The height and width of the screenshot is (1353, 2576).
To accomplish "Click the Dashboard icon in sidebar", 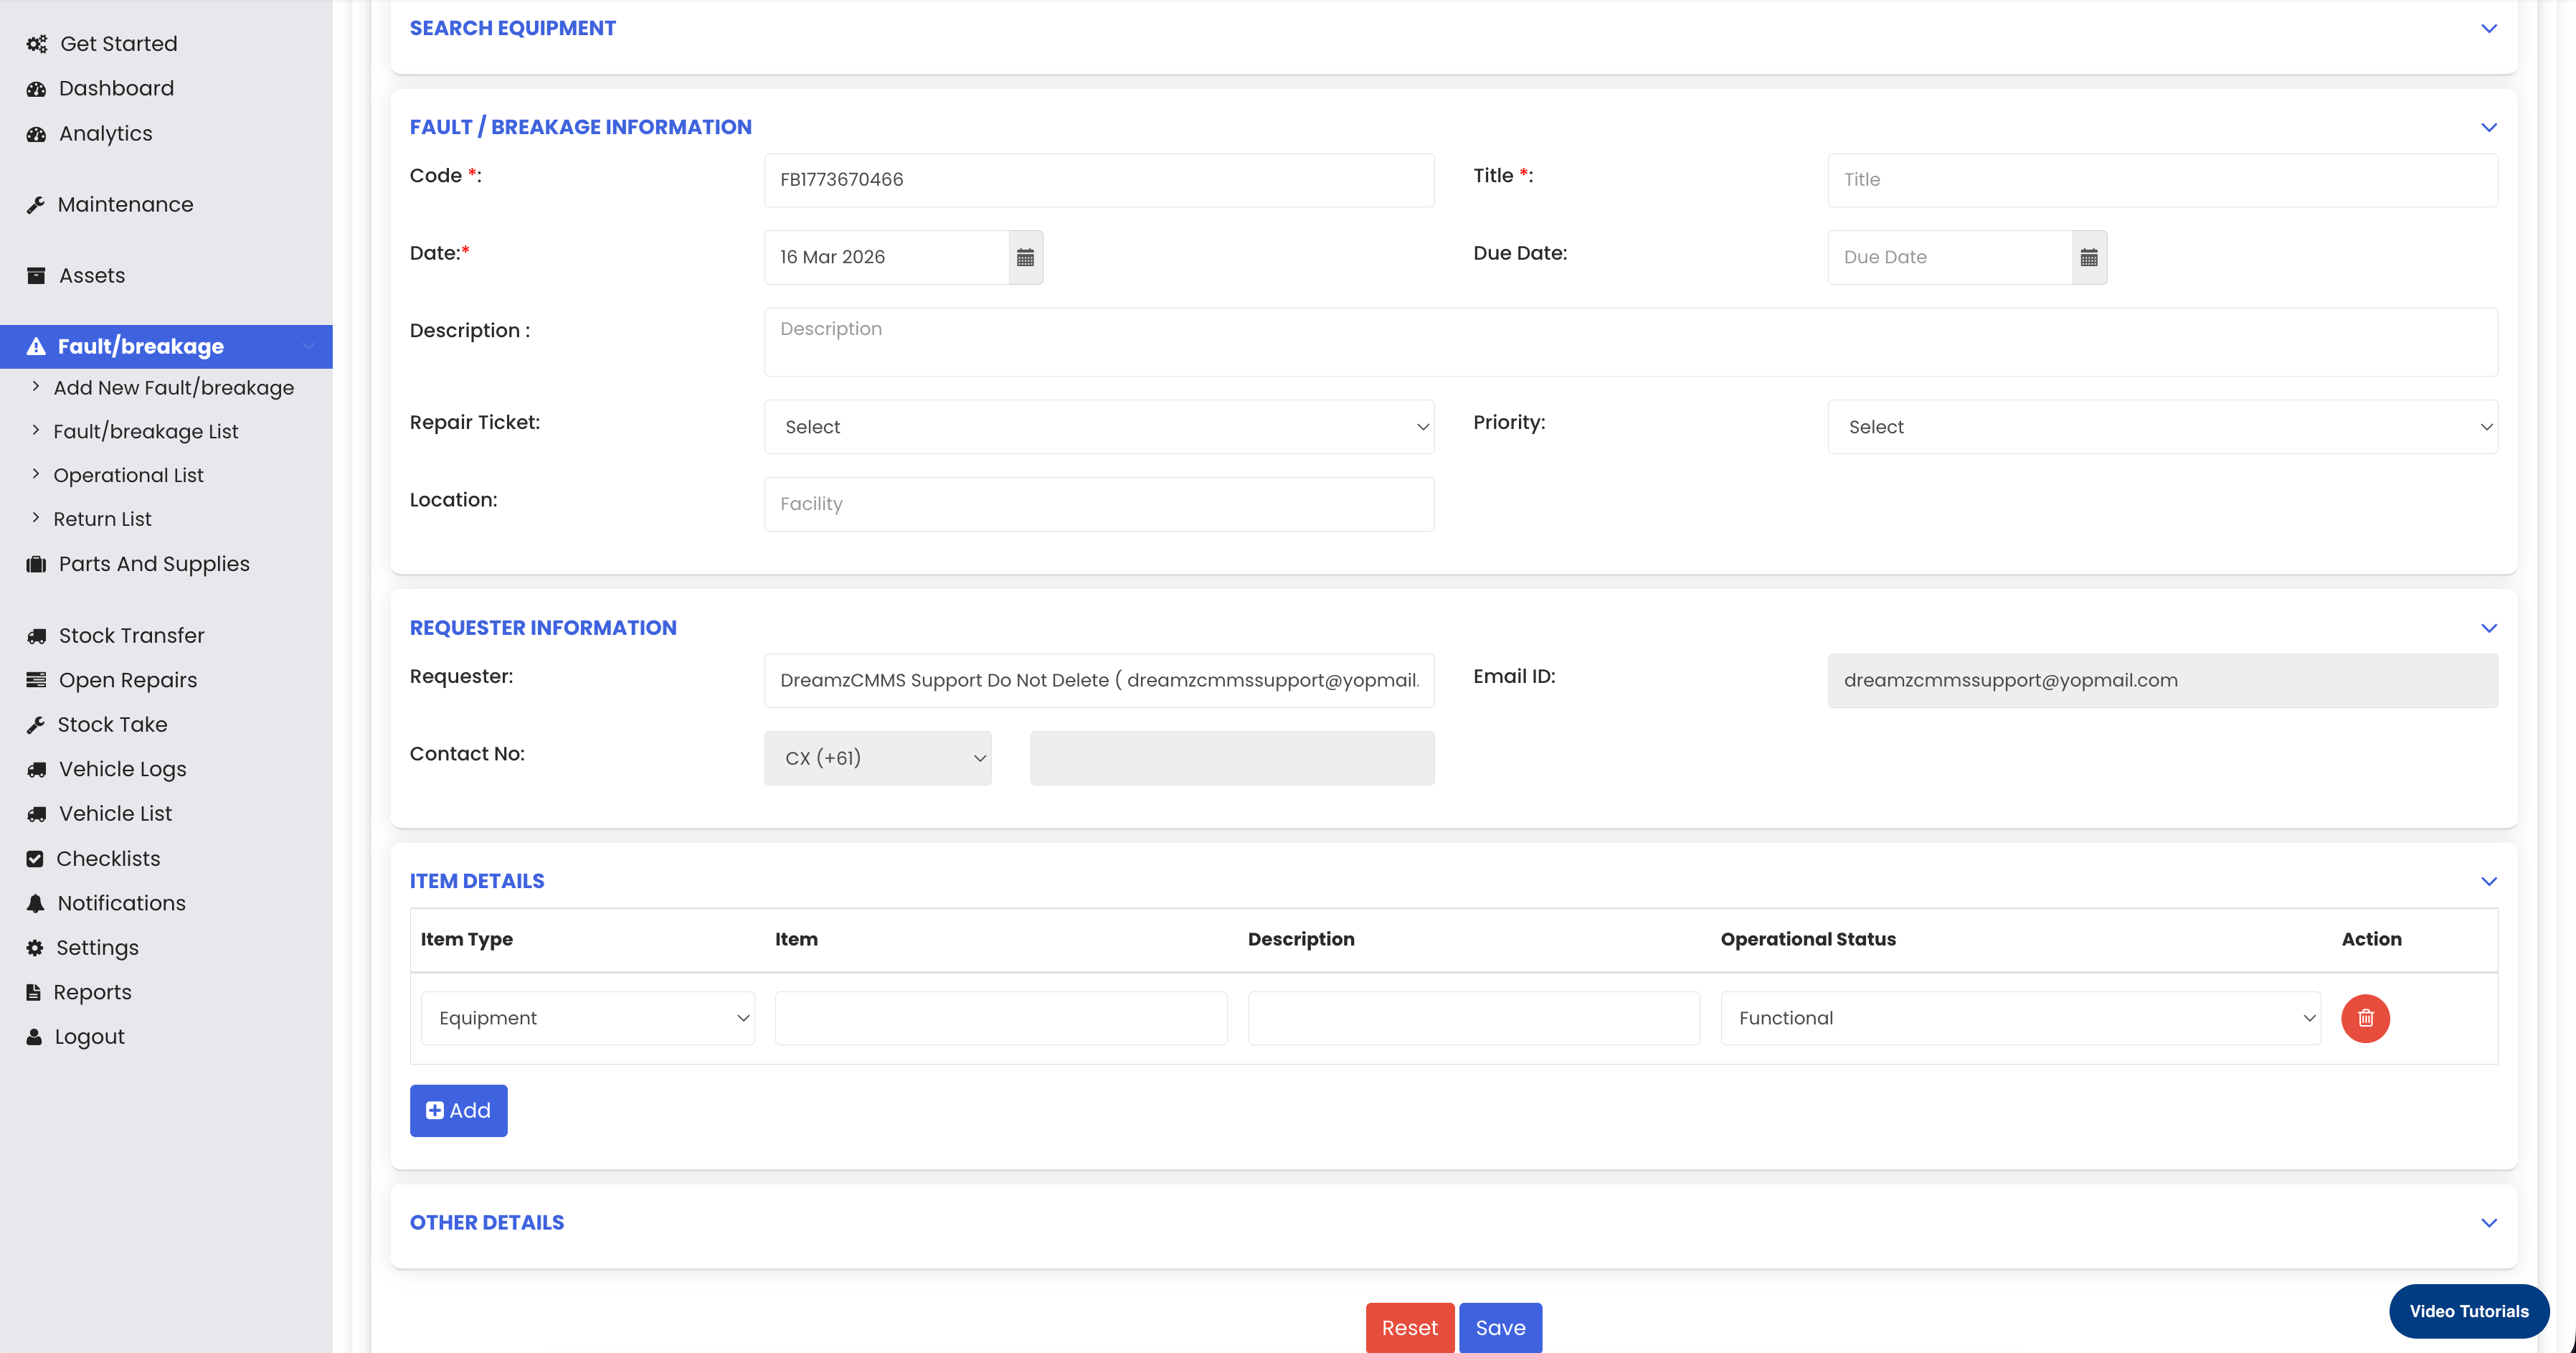I will click(36, 89).
